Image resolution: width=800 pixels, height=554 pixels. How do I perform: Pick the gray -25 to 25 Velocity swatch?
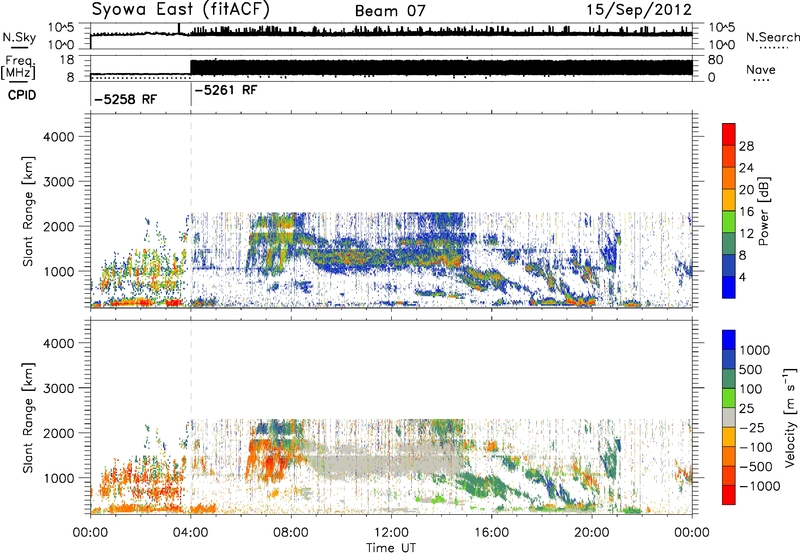point(729,418)
